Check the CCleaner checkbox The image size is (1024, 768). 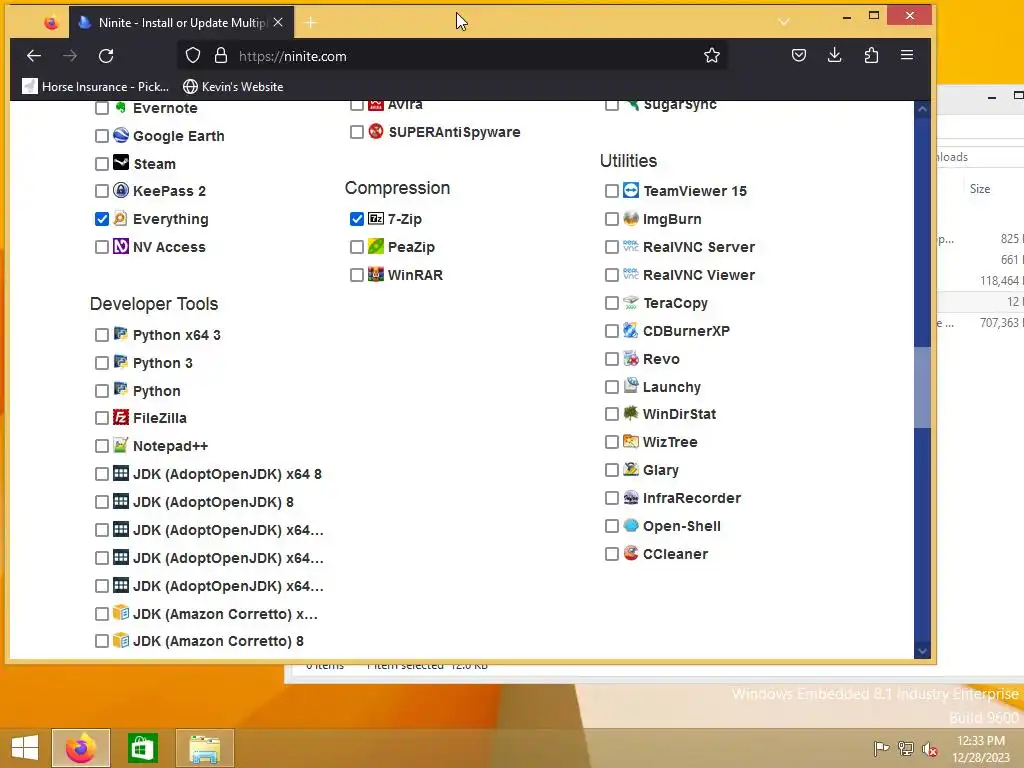click(612, 554)
